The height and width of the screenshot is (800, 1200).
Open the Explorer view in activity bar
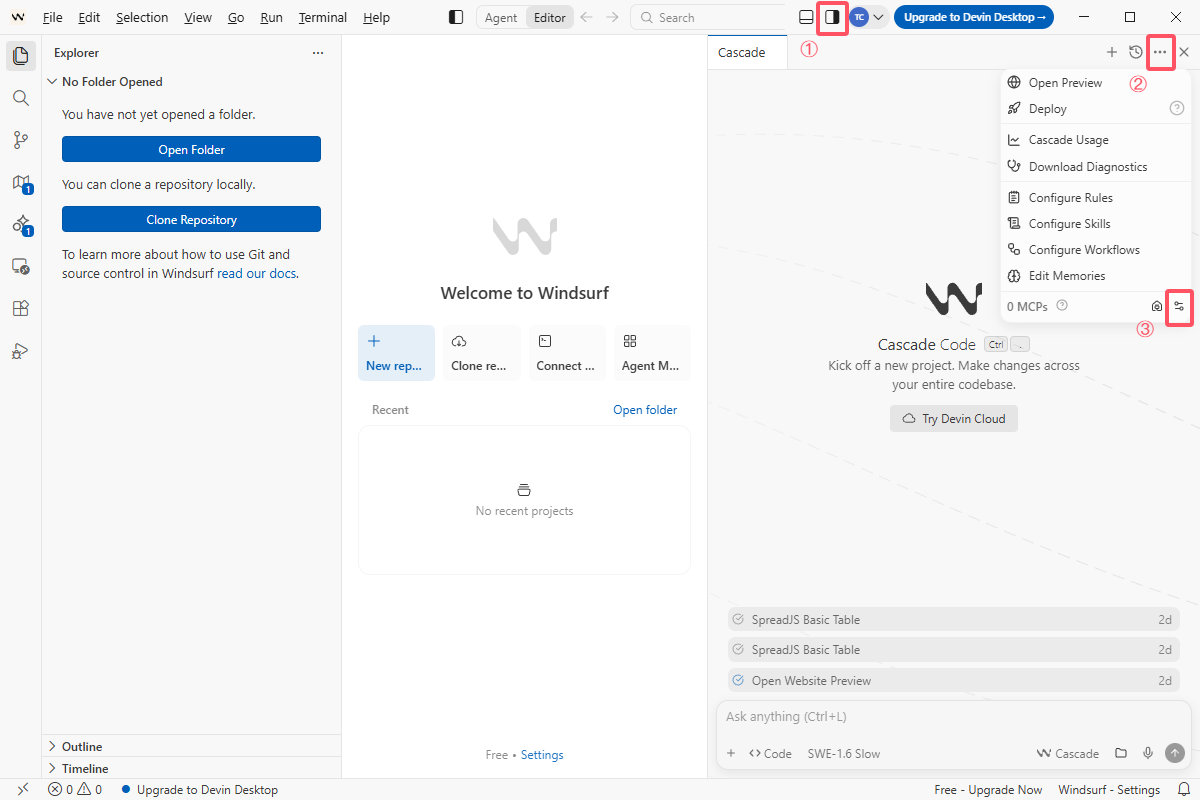point(20,55)
